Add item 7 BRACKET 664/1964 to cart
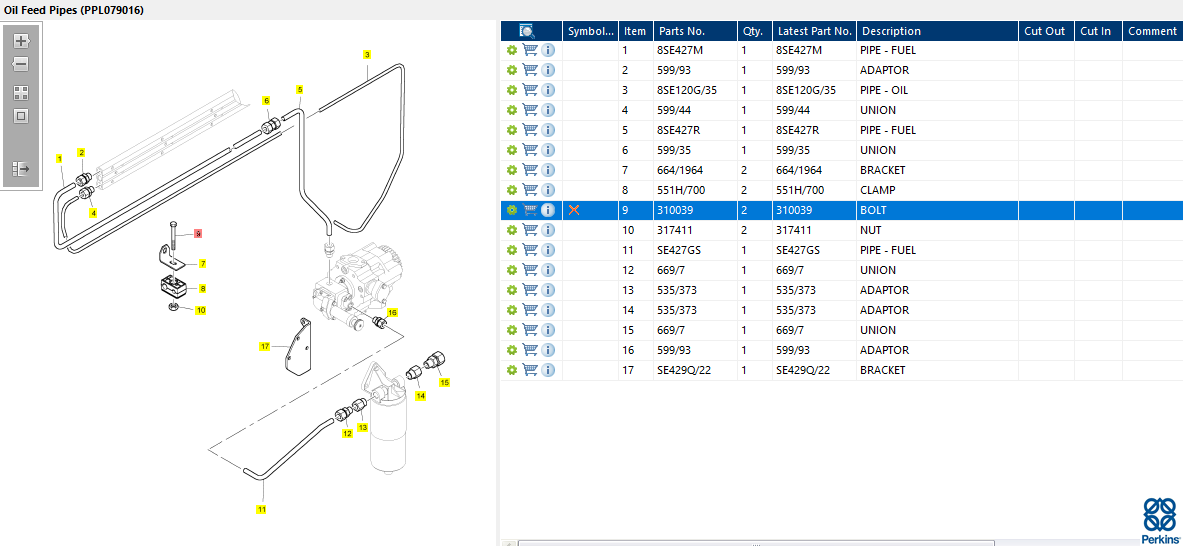This screenshot has width=1183, height=546. click(x=530, y=170)
